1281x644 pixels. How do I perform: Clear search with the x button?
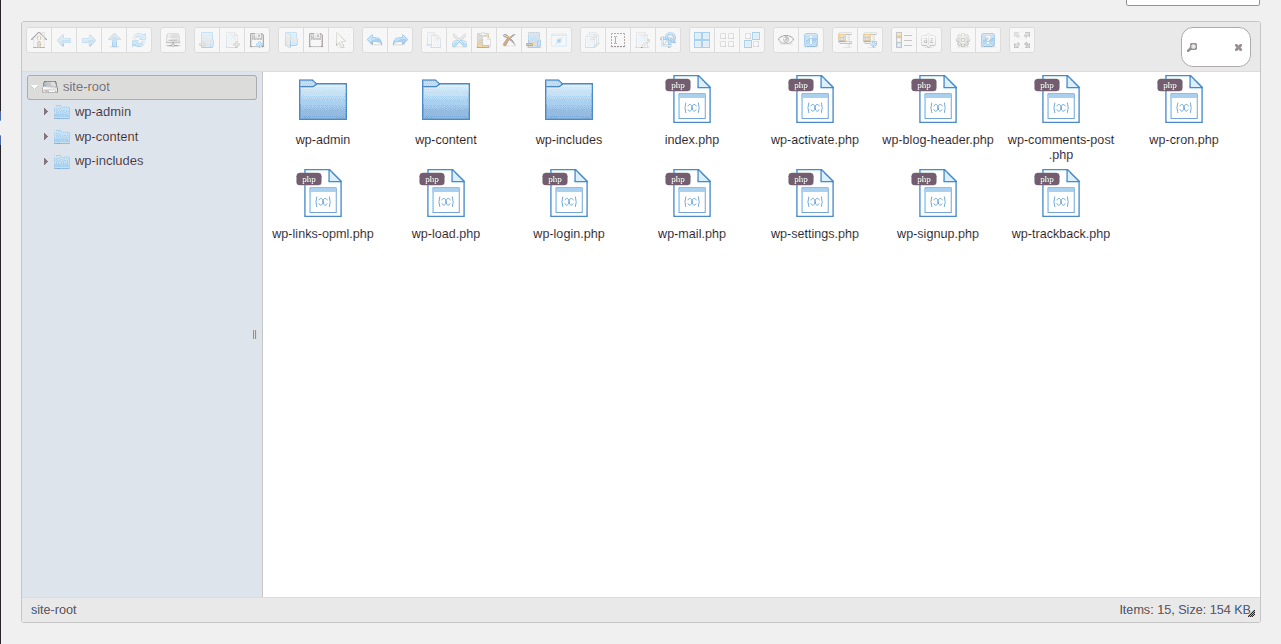pos(1238,47)
